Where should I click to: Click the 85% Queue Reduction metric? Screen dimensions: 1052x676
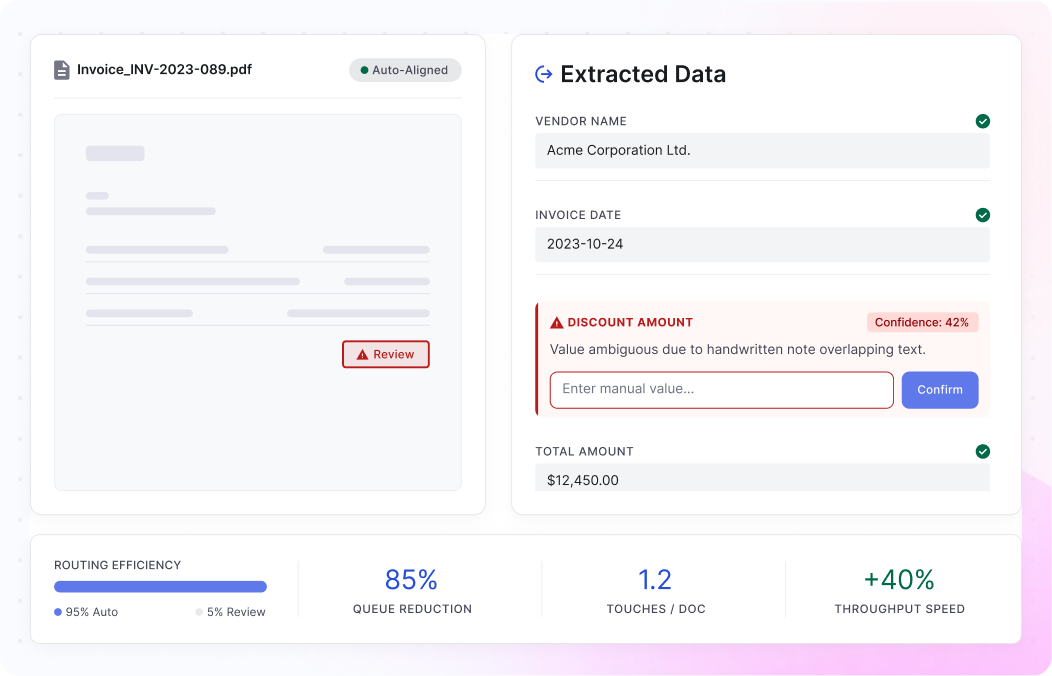point(412,590)
